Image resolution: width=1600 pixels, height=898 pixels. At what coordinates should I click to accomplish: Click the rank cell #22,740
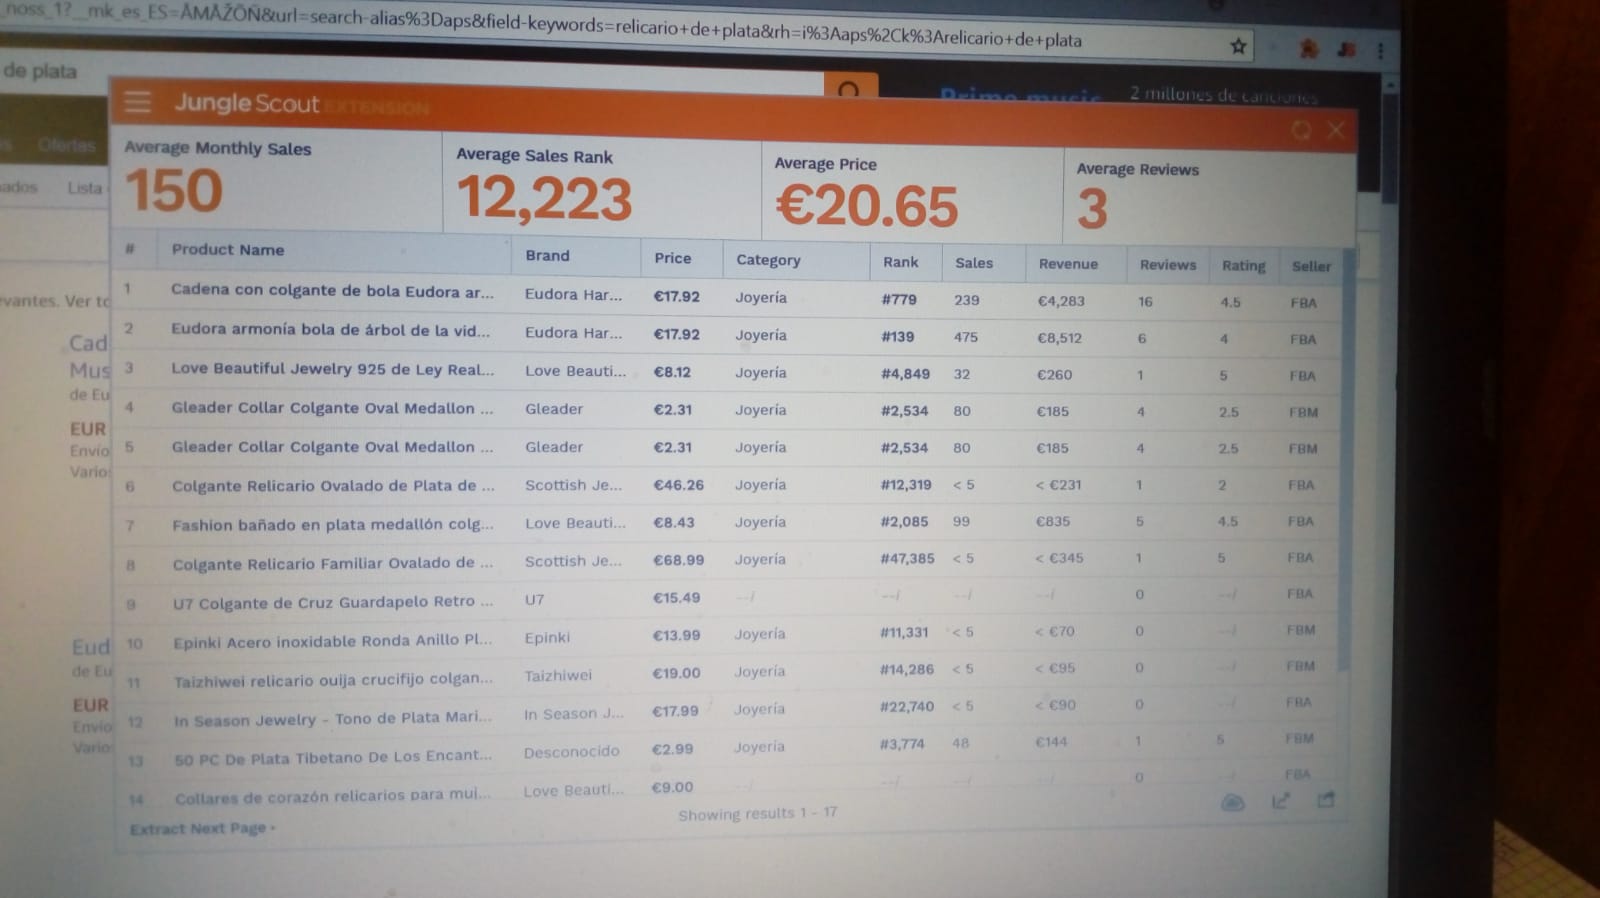[907, 706]
